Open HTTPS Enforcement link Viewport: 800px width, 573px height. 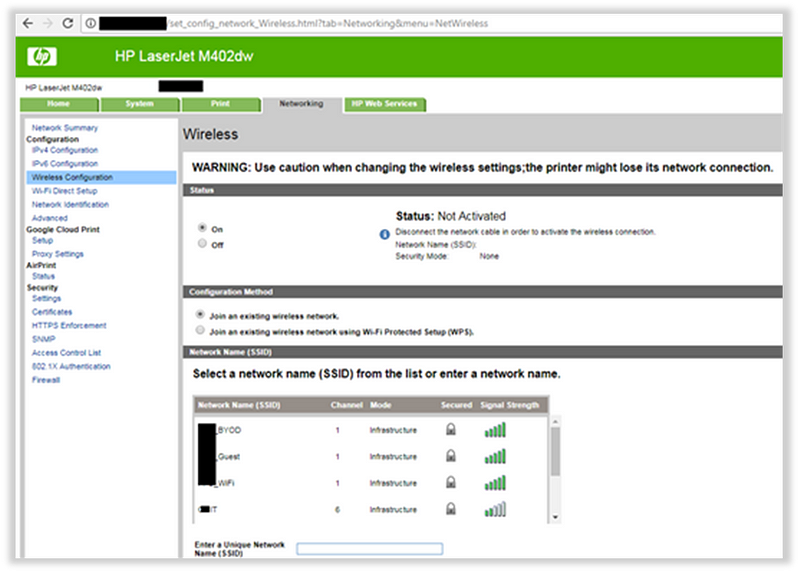point(69,326)
